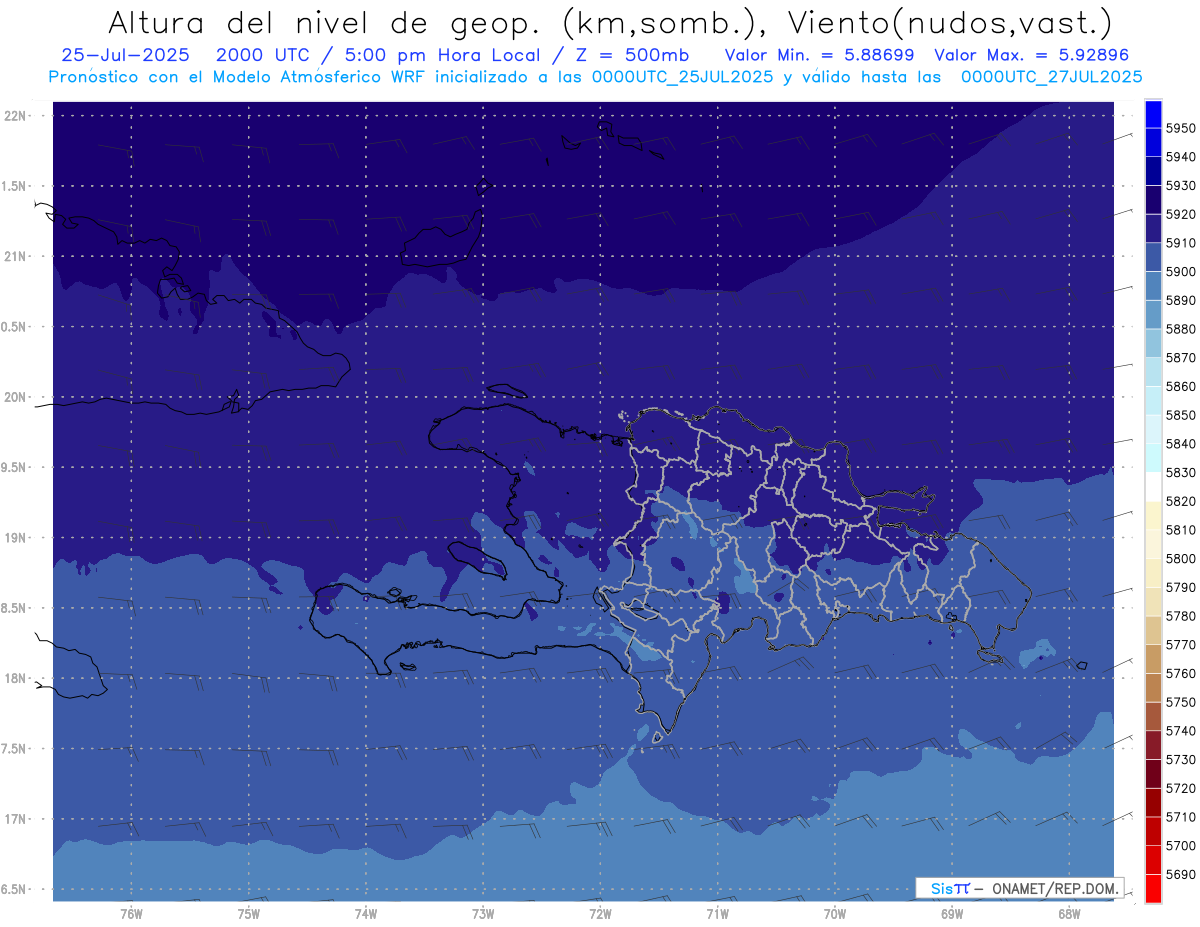Click the 19N latitude axis label

click(15, 538)
